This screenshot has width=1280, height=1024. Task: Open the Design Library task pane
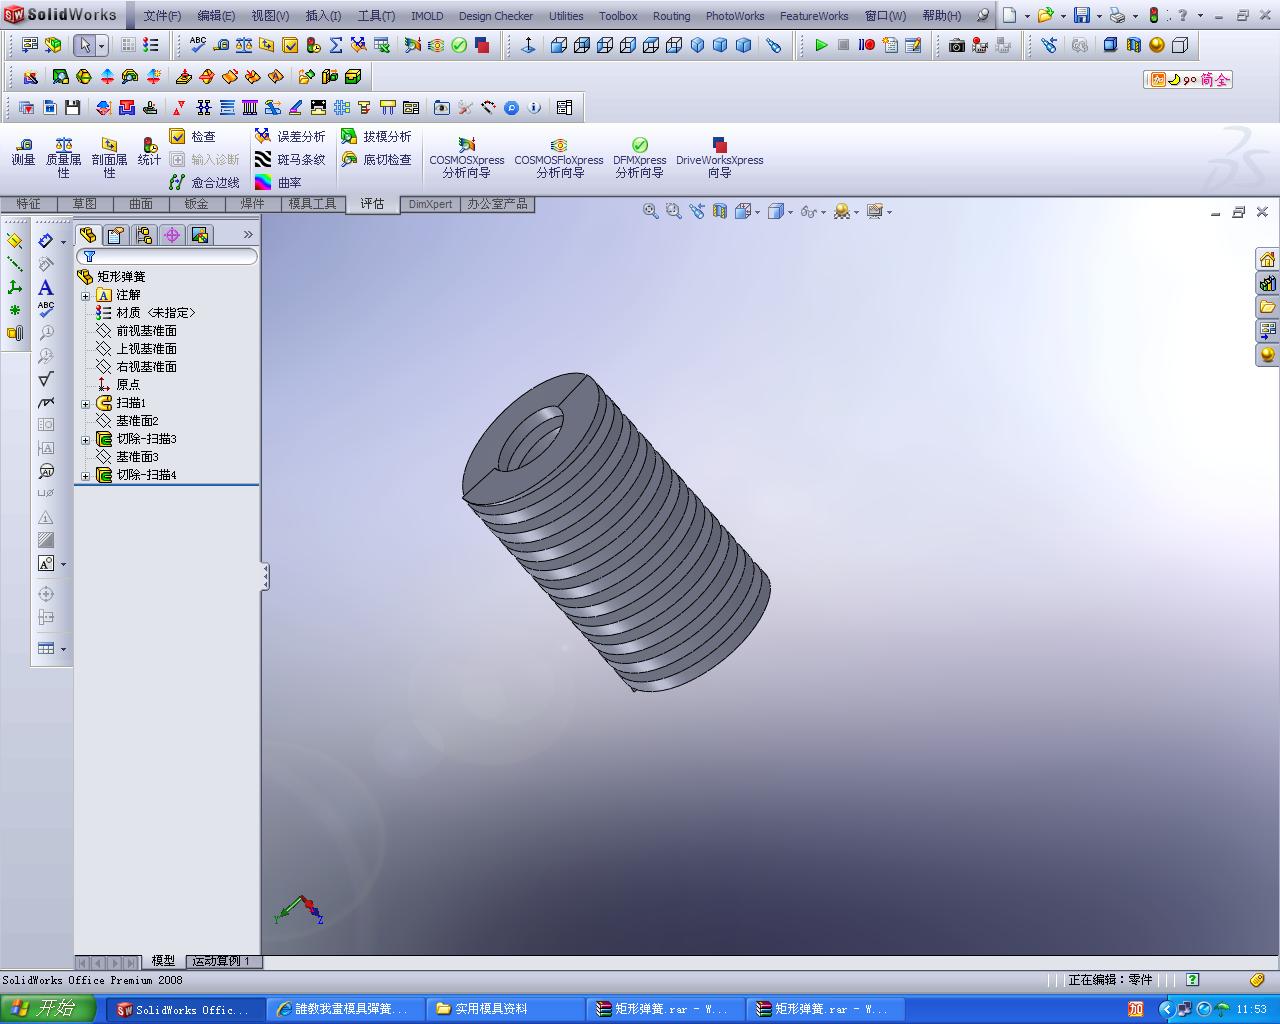click(x=1267, y=283)
